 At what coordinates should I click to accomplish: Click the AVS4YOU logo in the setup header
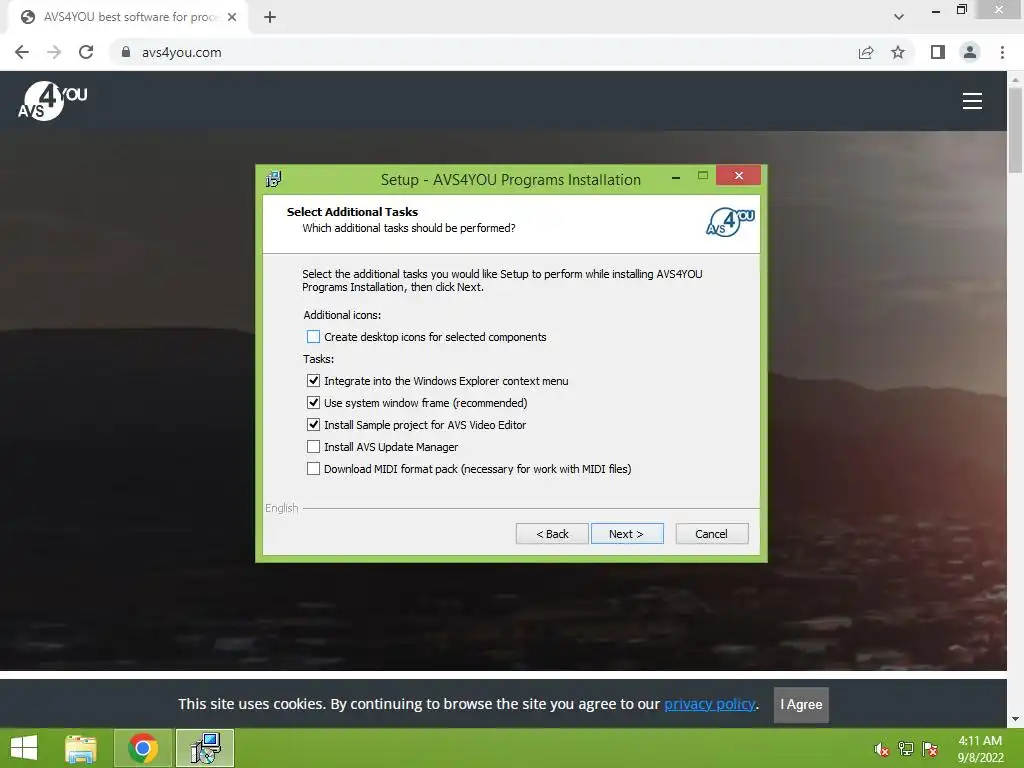click(730, 222)
